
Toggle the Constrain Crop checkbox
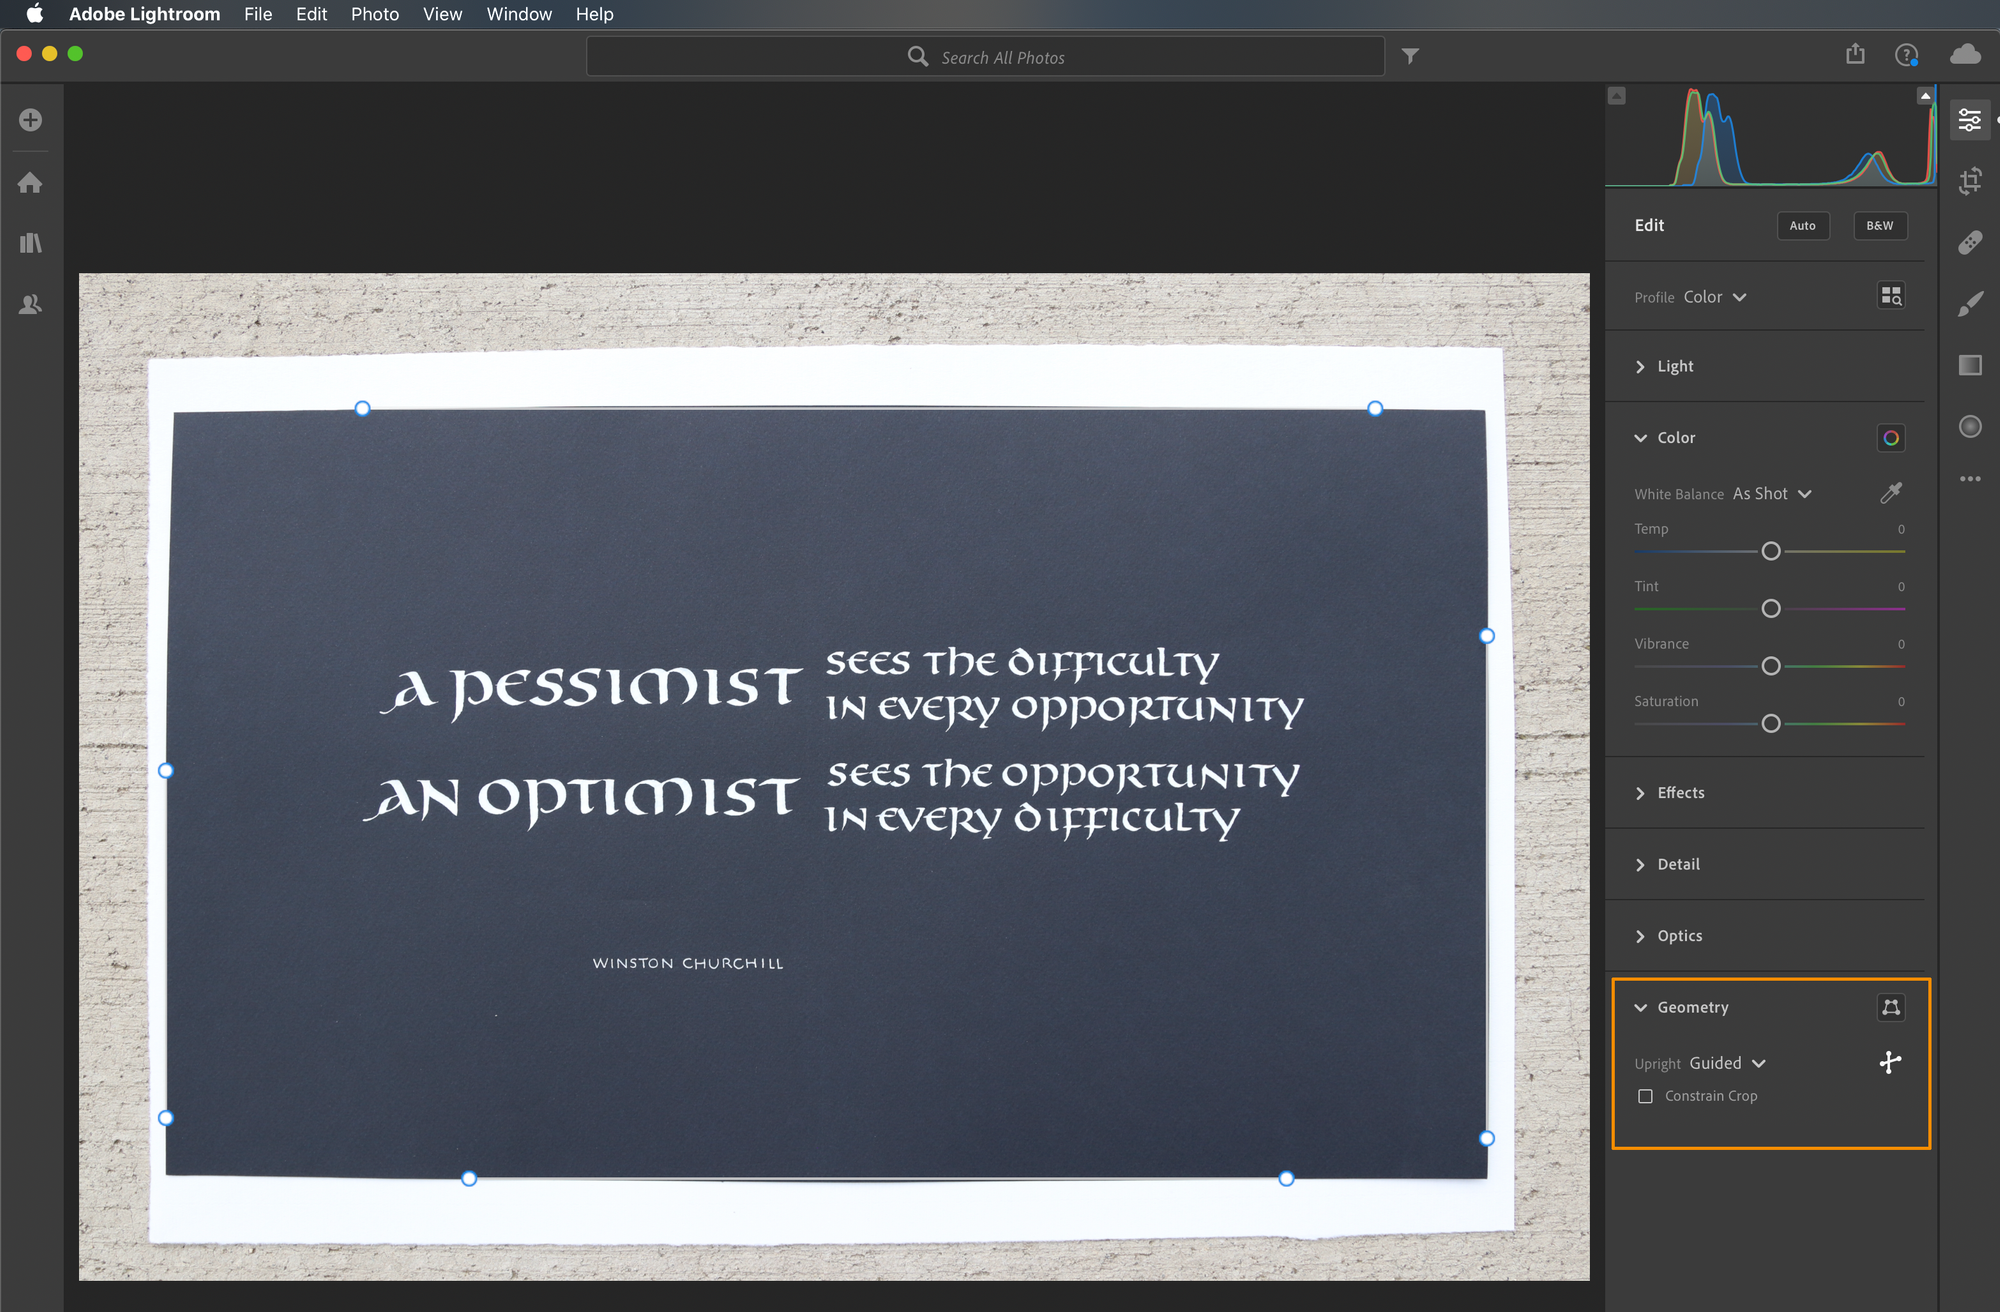coord(1643,1095)
